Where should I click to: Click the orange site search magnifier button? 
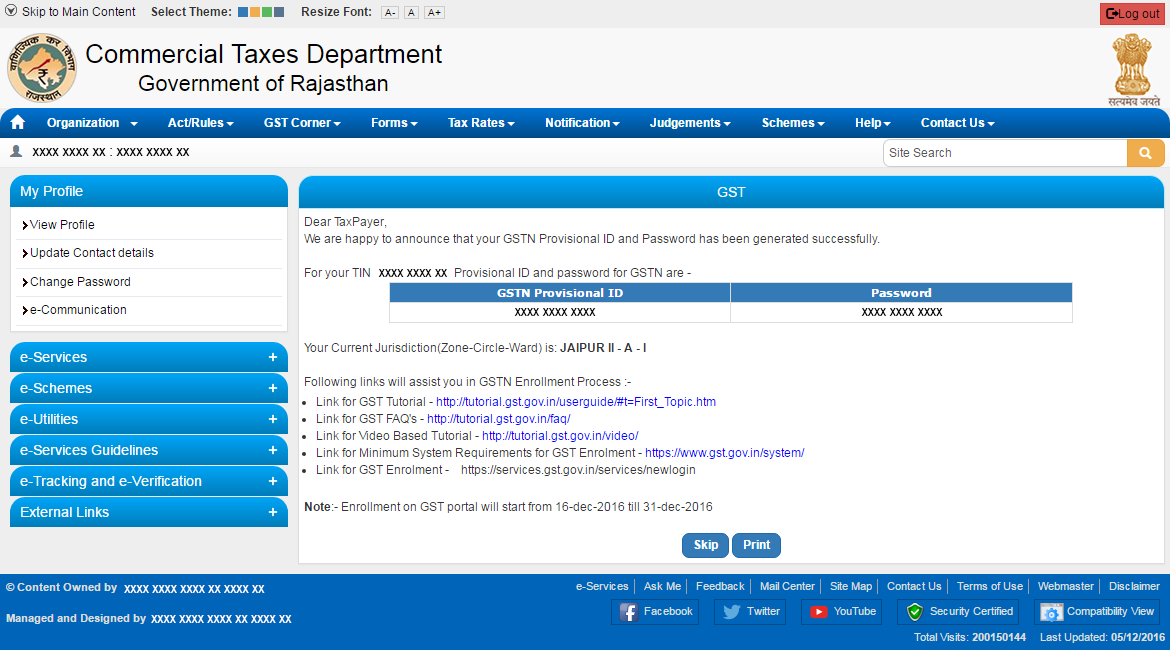tap(1145, 153)
